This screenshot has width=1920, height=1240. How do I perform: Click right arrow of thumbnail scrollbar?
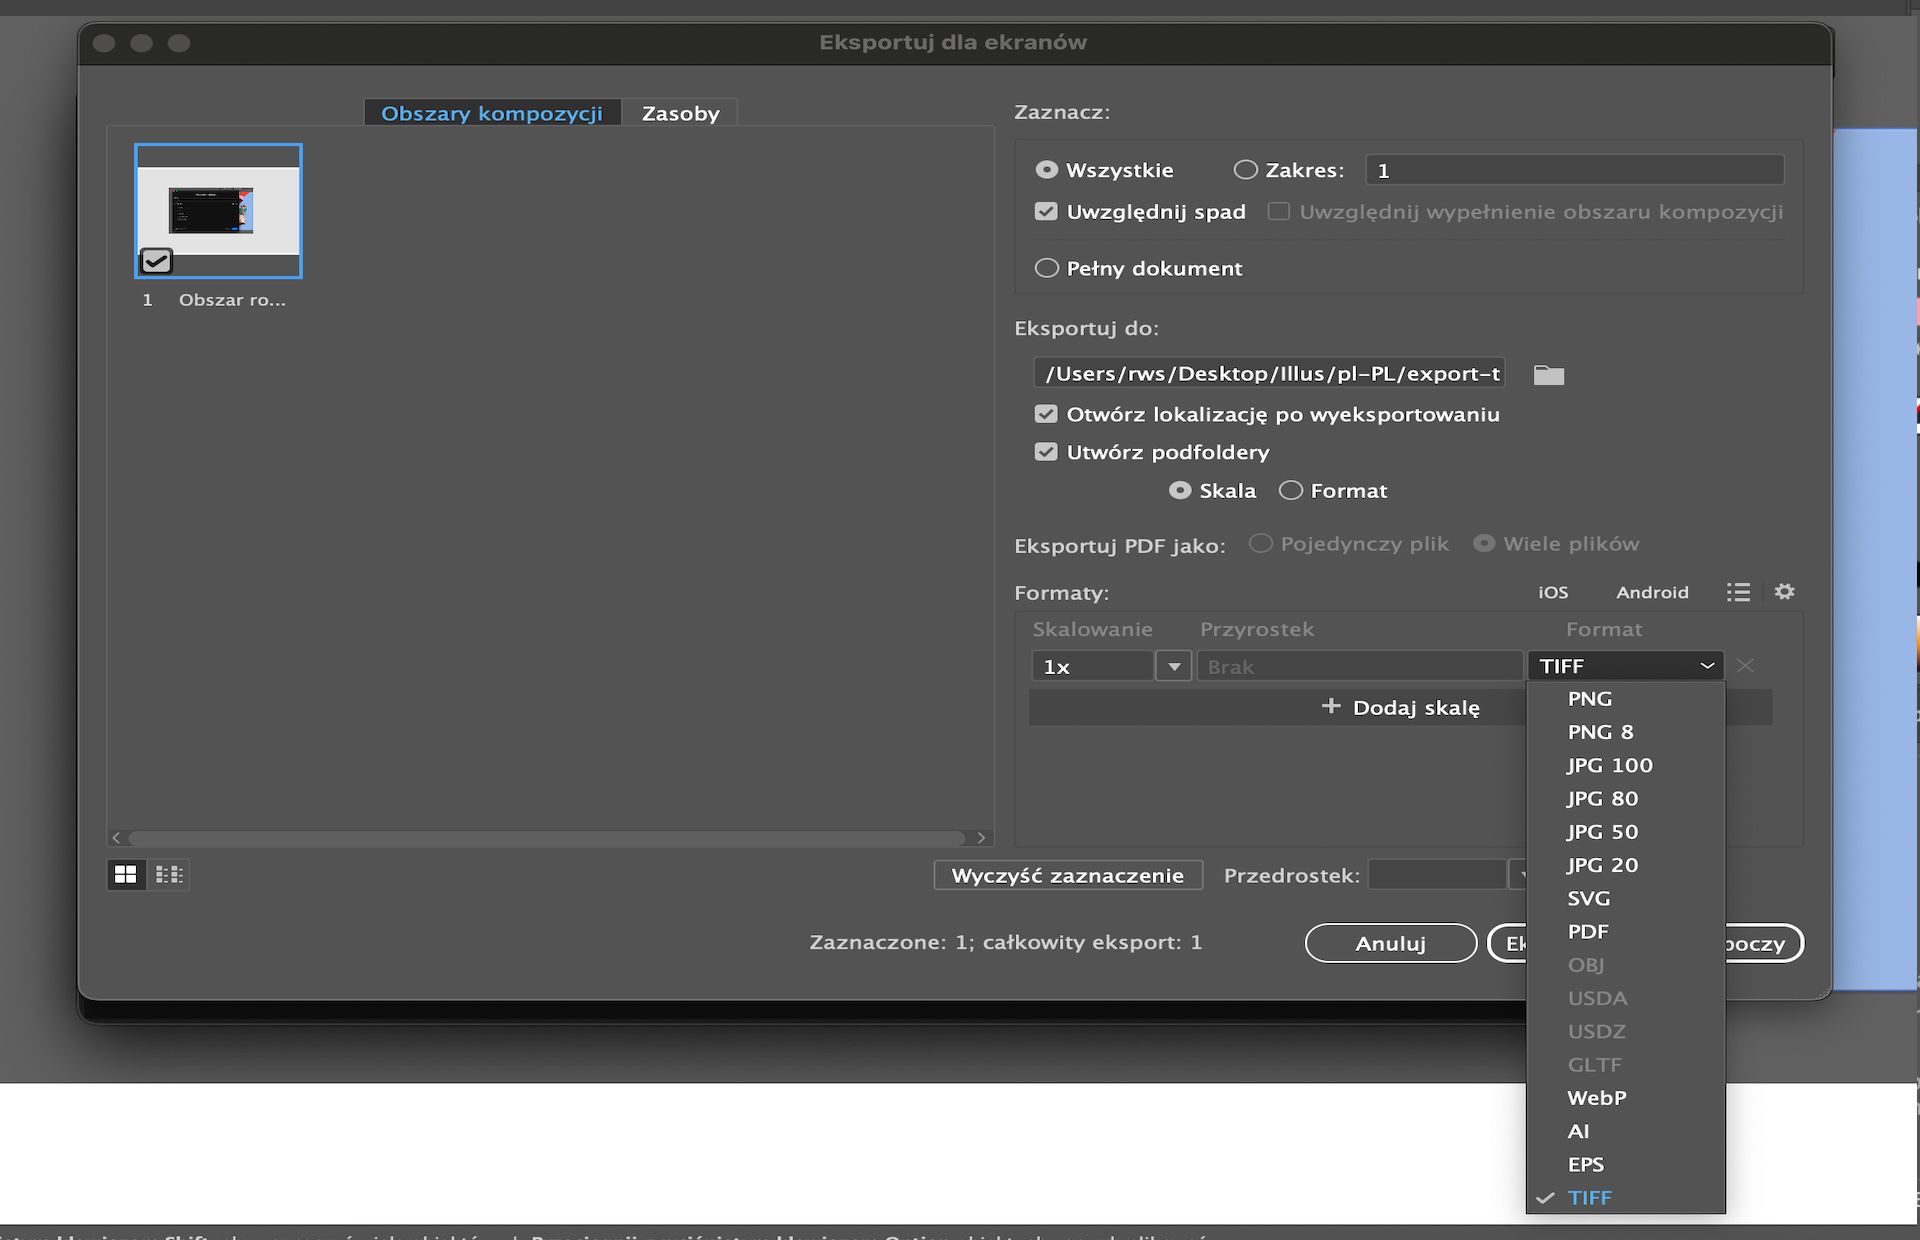981,838
